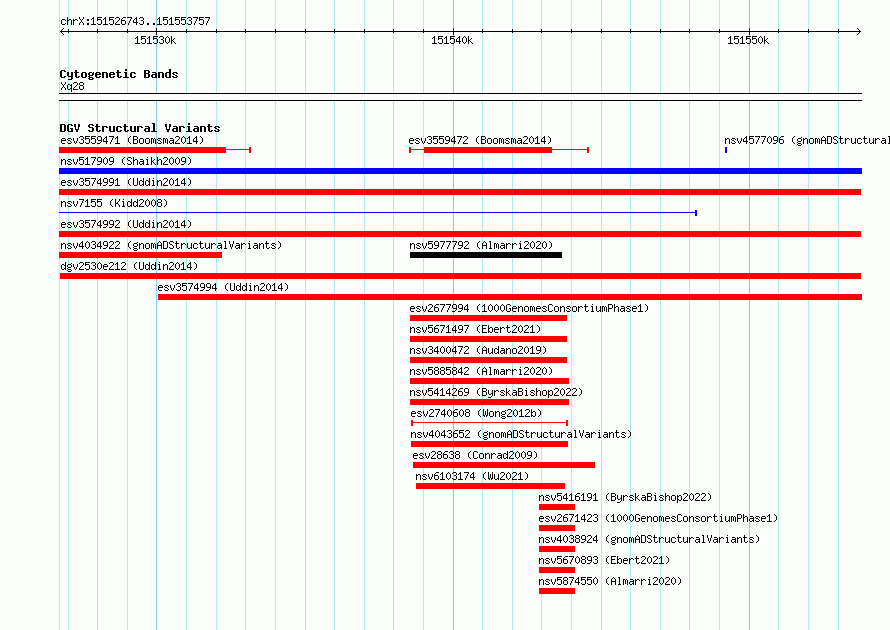
Task: Click the red nsv4043652 variant bar
Action: pos(489,444)
